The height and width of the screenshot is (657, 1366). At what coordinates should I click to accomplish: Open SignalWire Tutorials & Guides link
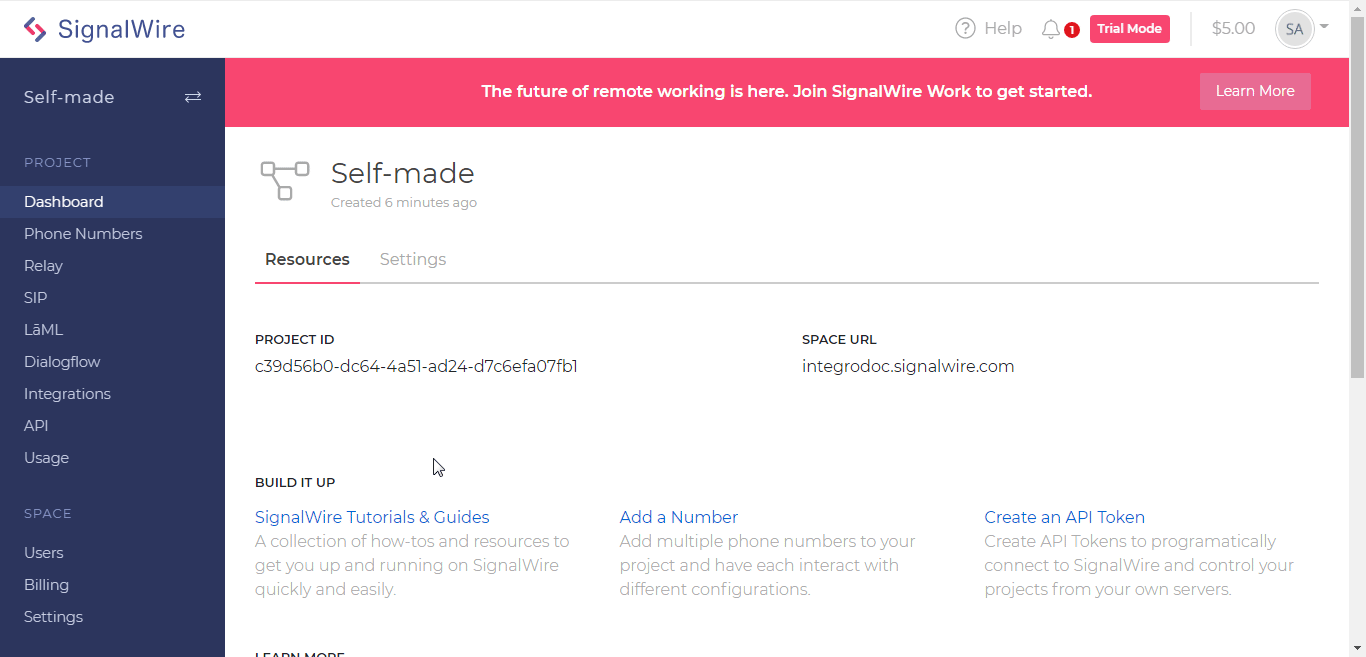[372, 517]
